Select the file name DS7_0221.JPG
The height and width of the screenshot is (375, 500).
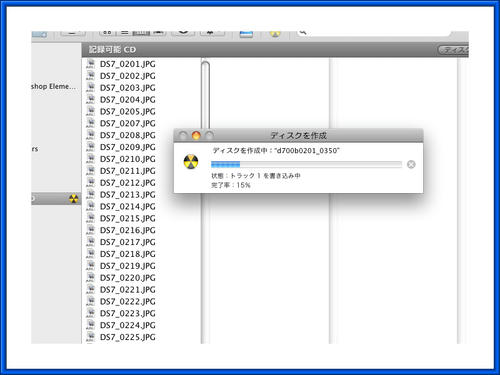[128, 290]
